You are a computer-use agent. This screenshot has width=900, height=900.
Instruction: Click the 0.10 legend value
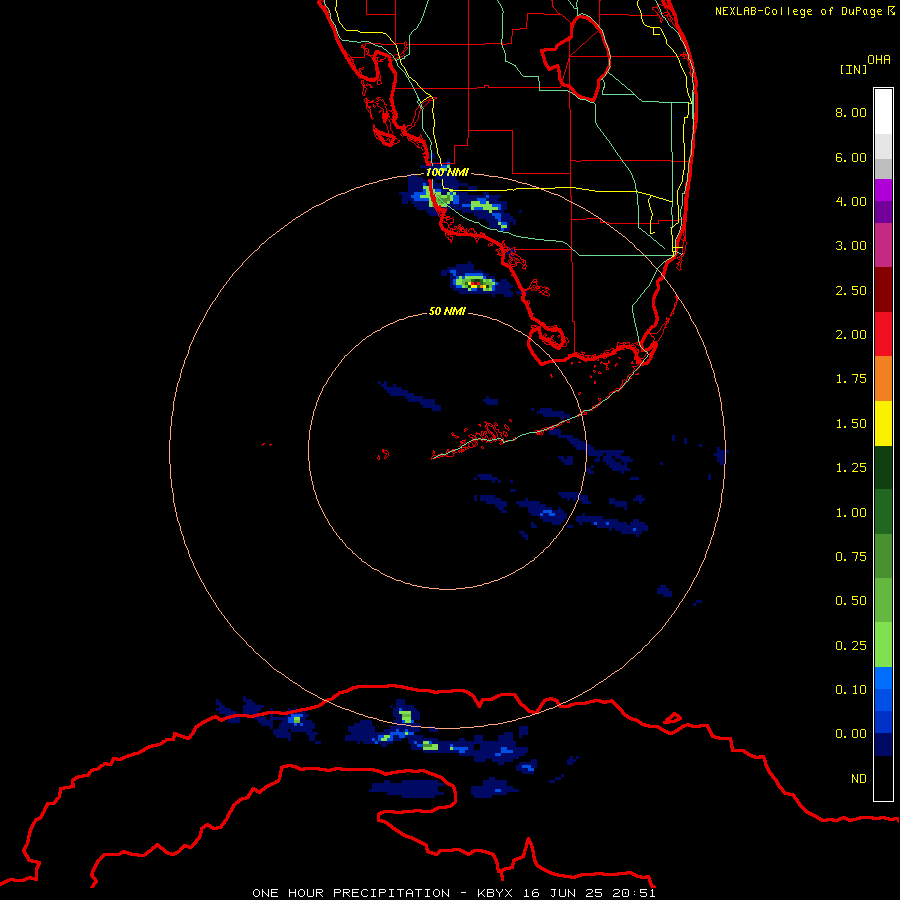851,690
